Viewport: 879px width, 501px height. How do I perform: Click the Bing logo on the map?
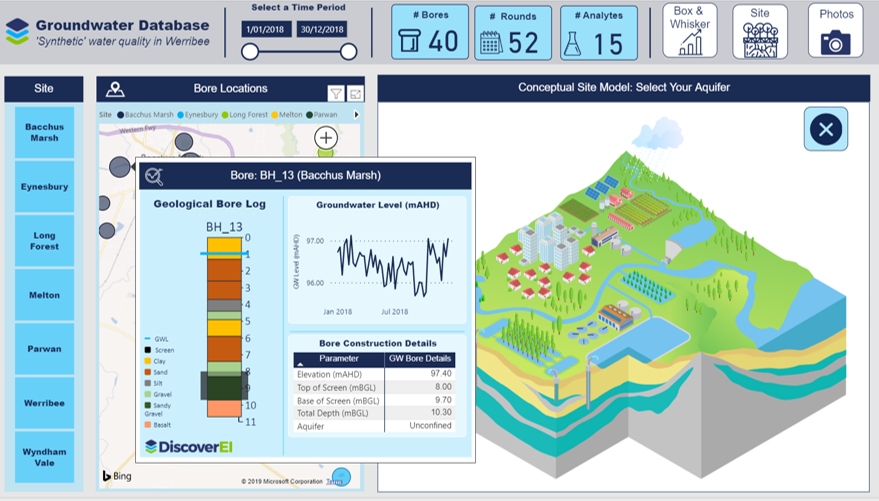[x=117, y=476]
